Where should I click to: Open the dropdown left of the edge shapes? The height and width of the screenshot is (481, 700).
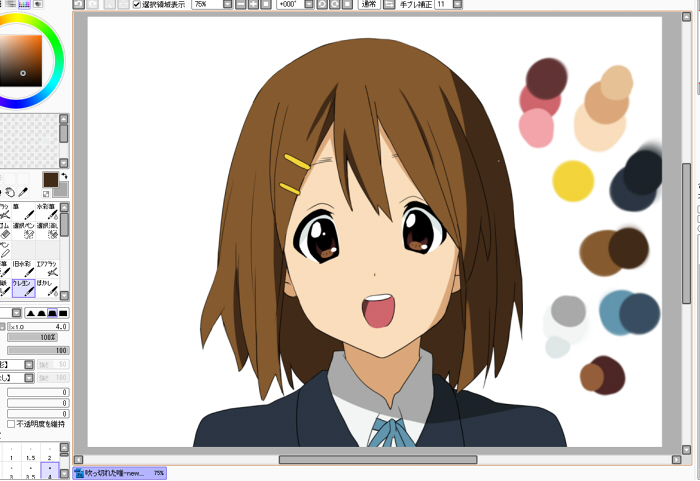tap(17, 313)
